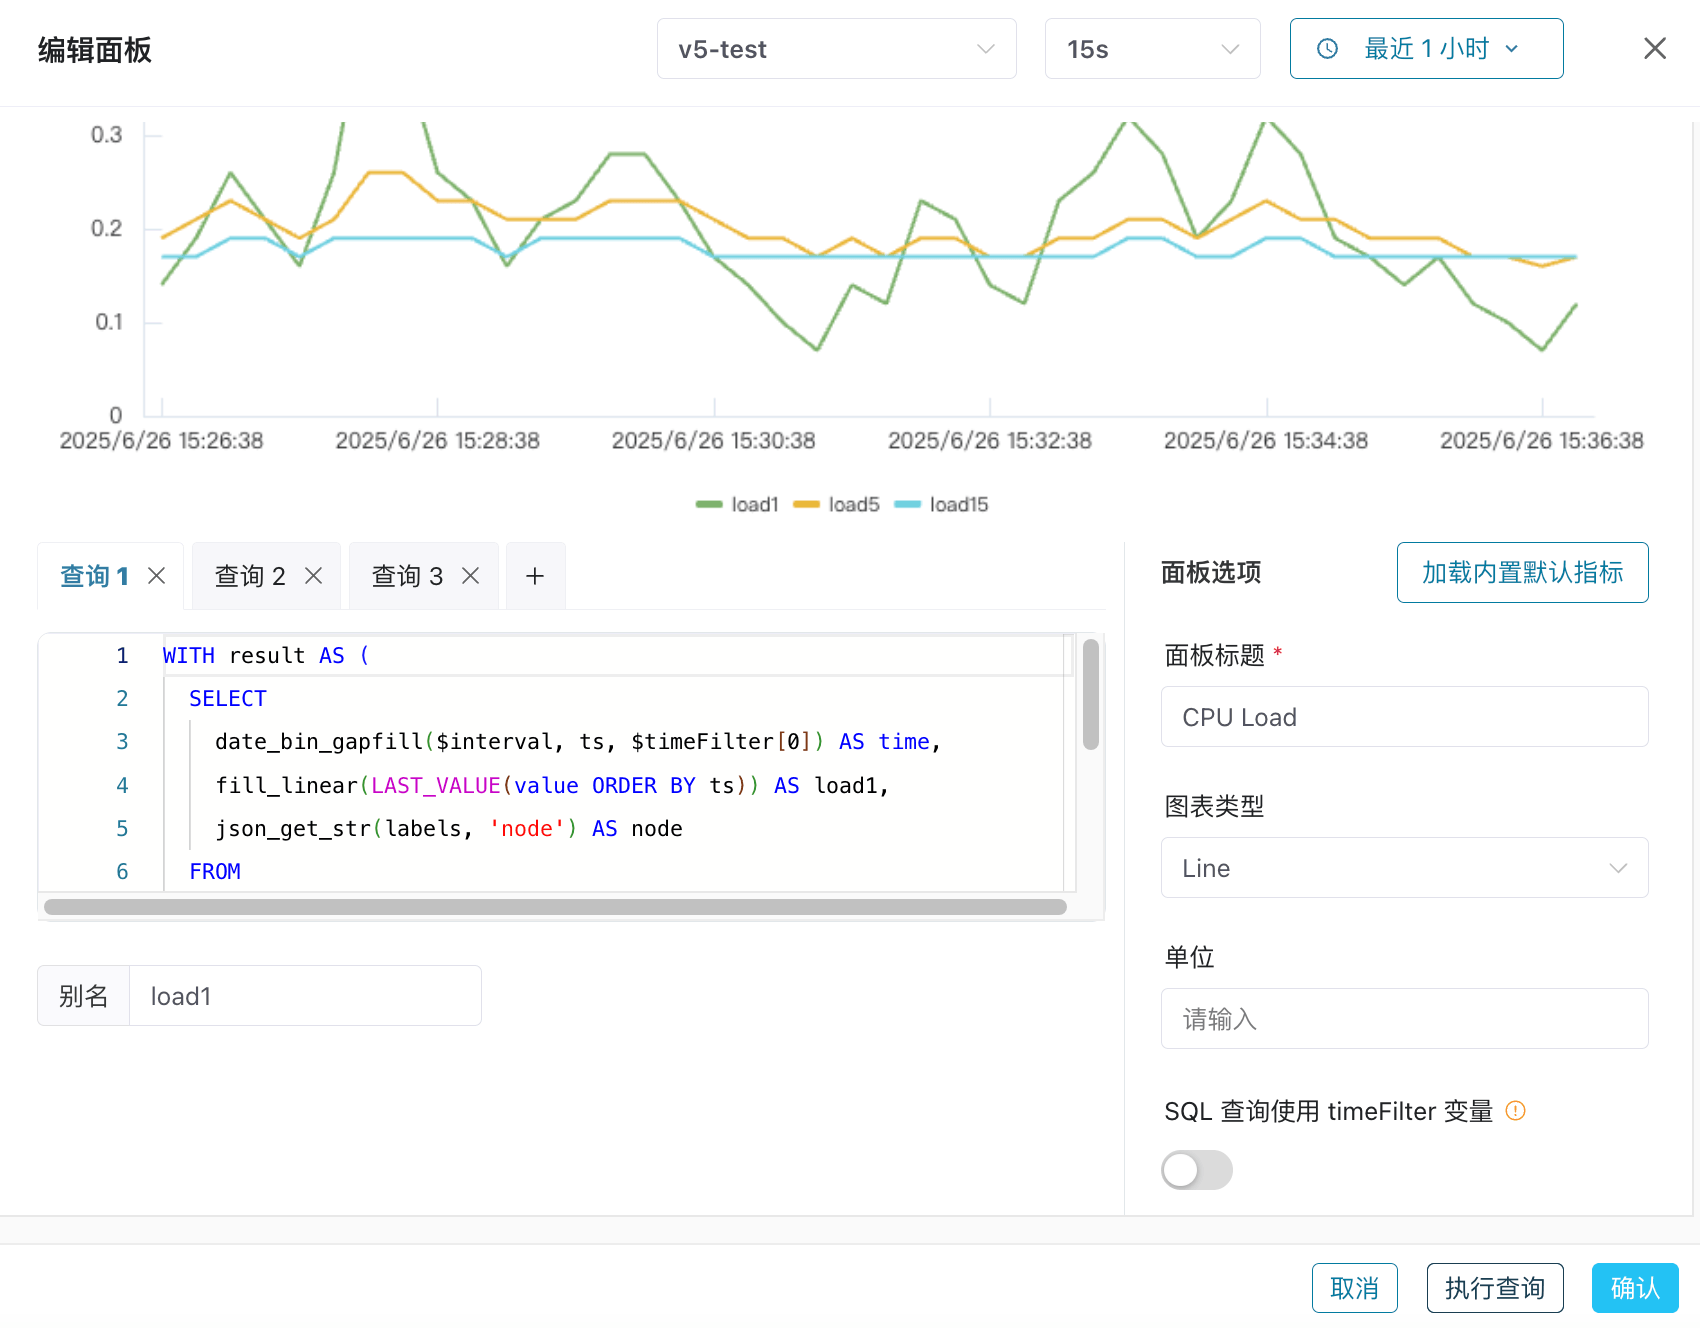Close the 编辑面板 edit dialog
Image resolution: width=1700 pixels, height=1328 pixels.
[1655, 48]
